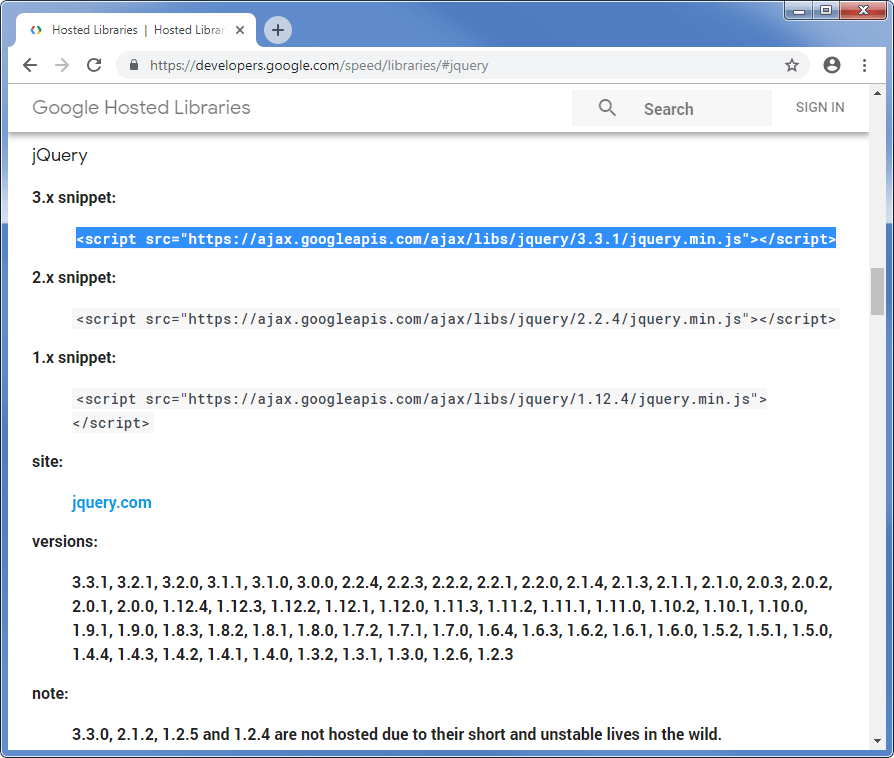The width and height of the screenshot is (894, 758).
Task: Click the scrollbar up arrow
Action: (877, 93)
